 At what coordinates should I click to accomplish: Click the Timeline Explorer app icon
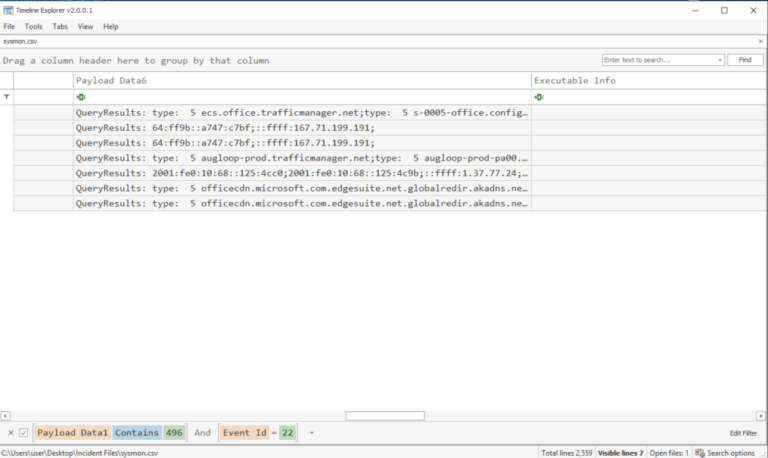(x=8, y=10)
